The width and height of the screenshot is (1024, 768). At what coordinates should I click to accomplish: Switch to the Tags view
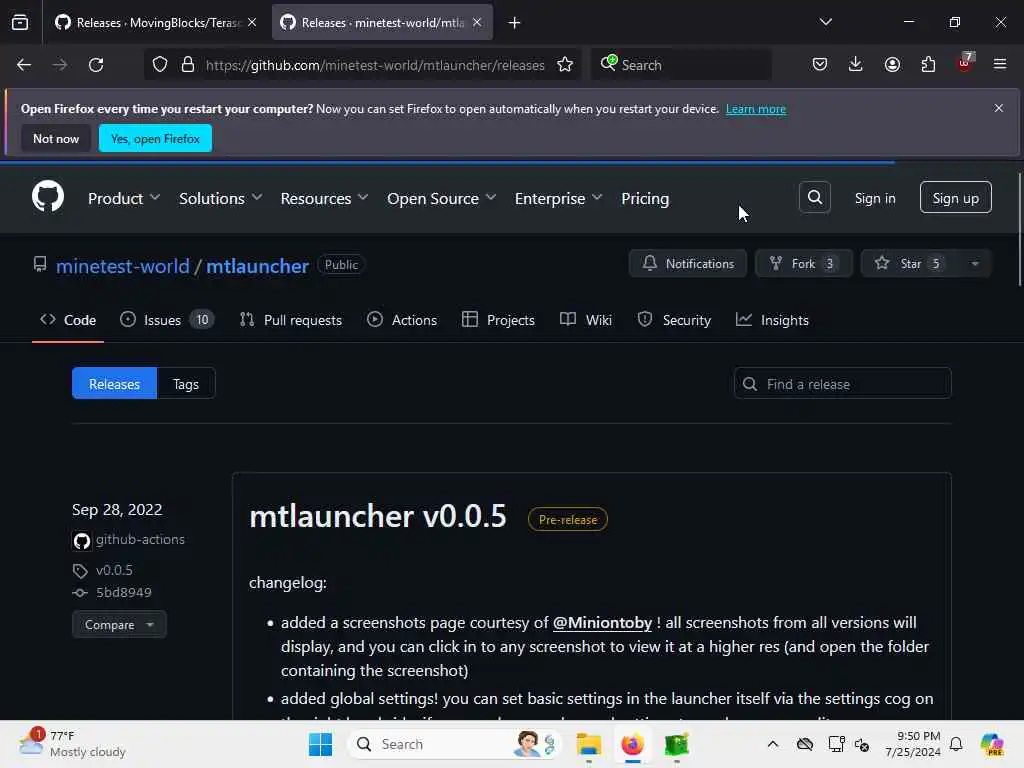(185, 384)
